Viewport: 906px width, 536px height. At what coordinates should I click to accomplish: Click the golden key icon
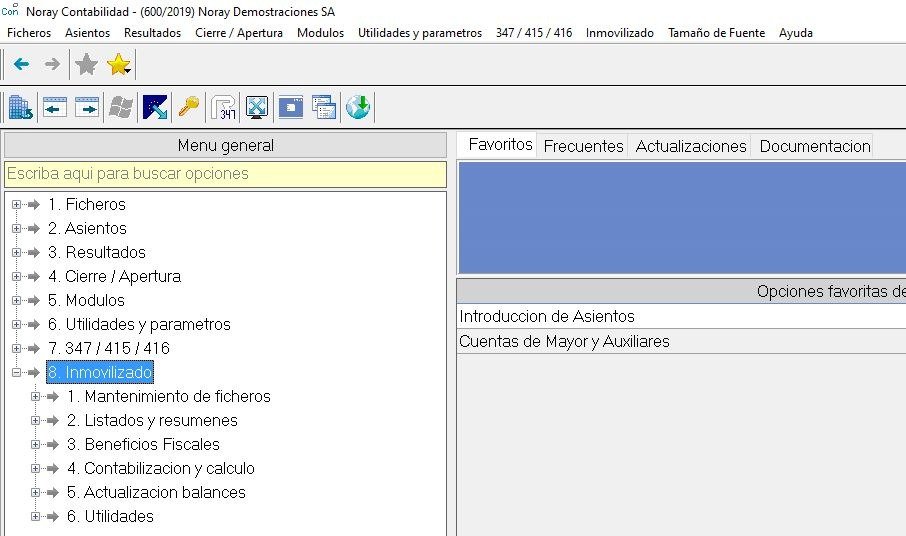(x=188, y=107)
